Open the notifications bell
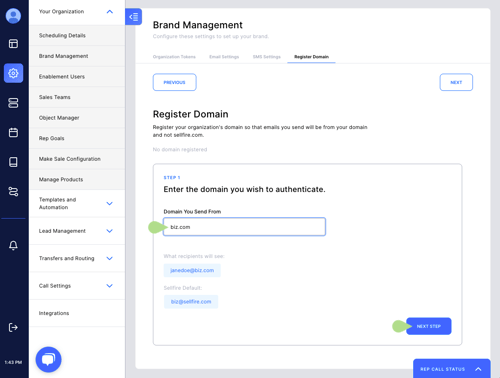The height and width of the screenshot is (378, 500). (13, 245)
